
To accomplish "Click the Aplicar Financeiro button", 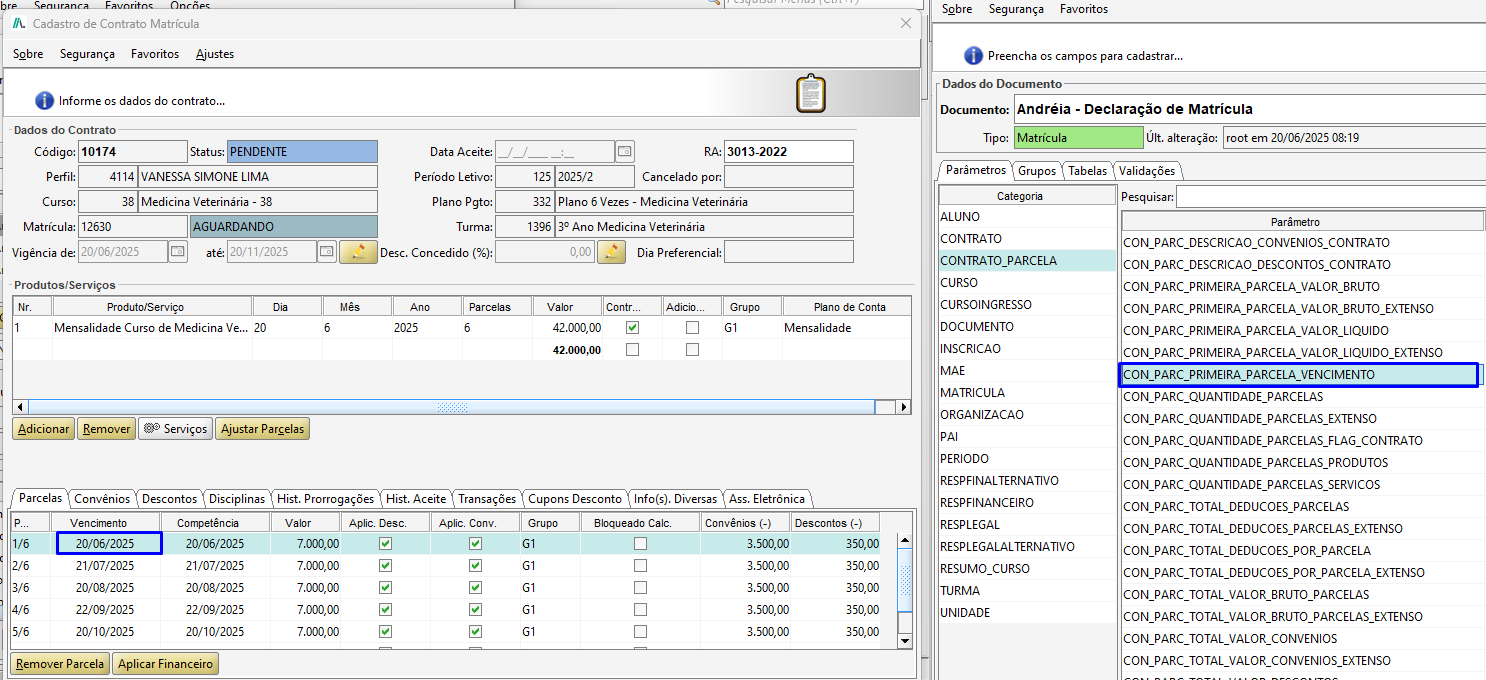I will 165,664.
